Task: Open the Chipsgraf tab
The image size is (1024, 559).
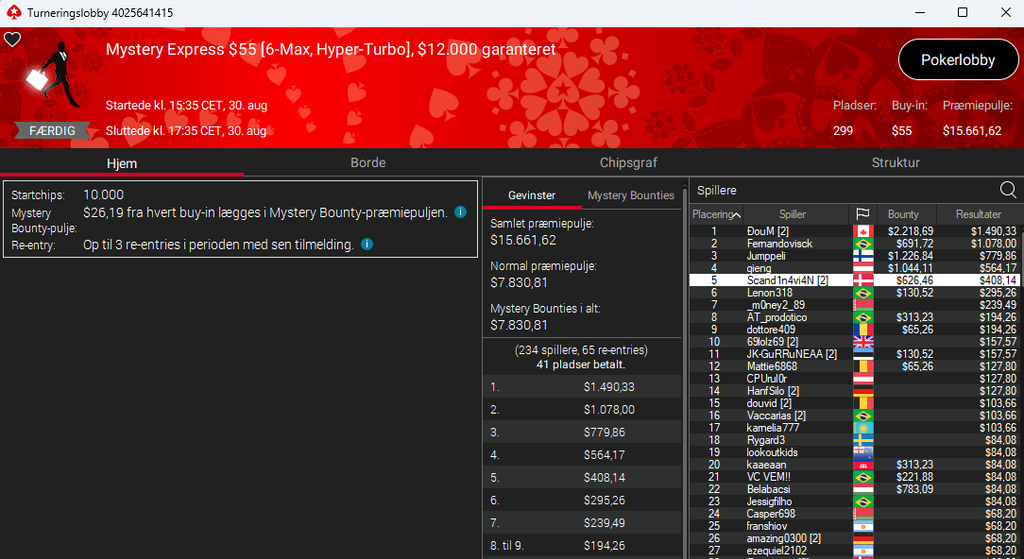Action: tap(628, 163)
